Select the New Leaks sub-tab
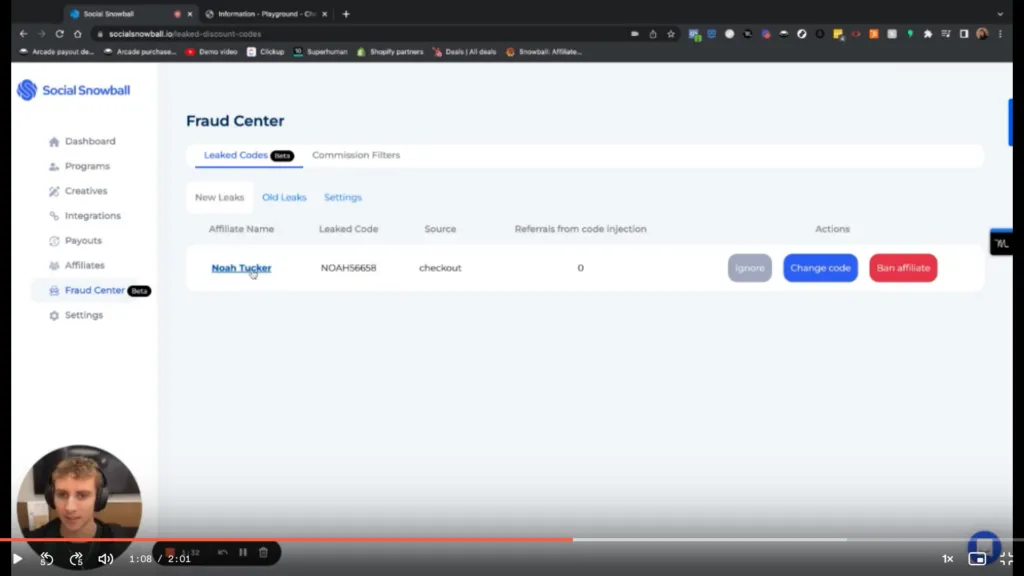The width and height of the screenshot is (1024, 576). (x=219, y=197)
